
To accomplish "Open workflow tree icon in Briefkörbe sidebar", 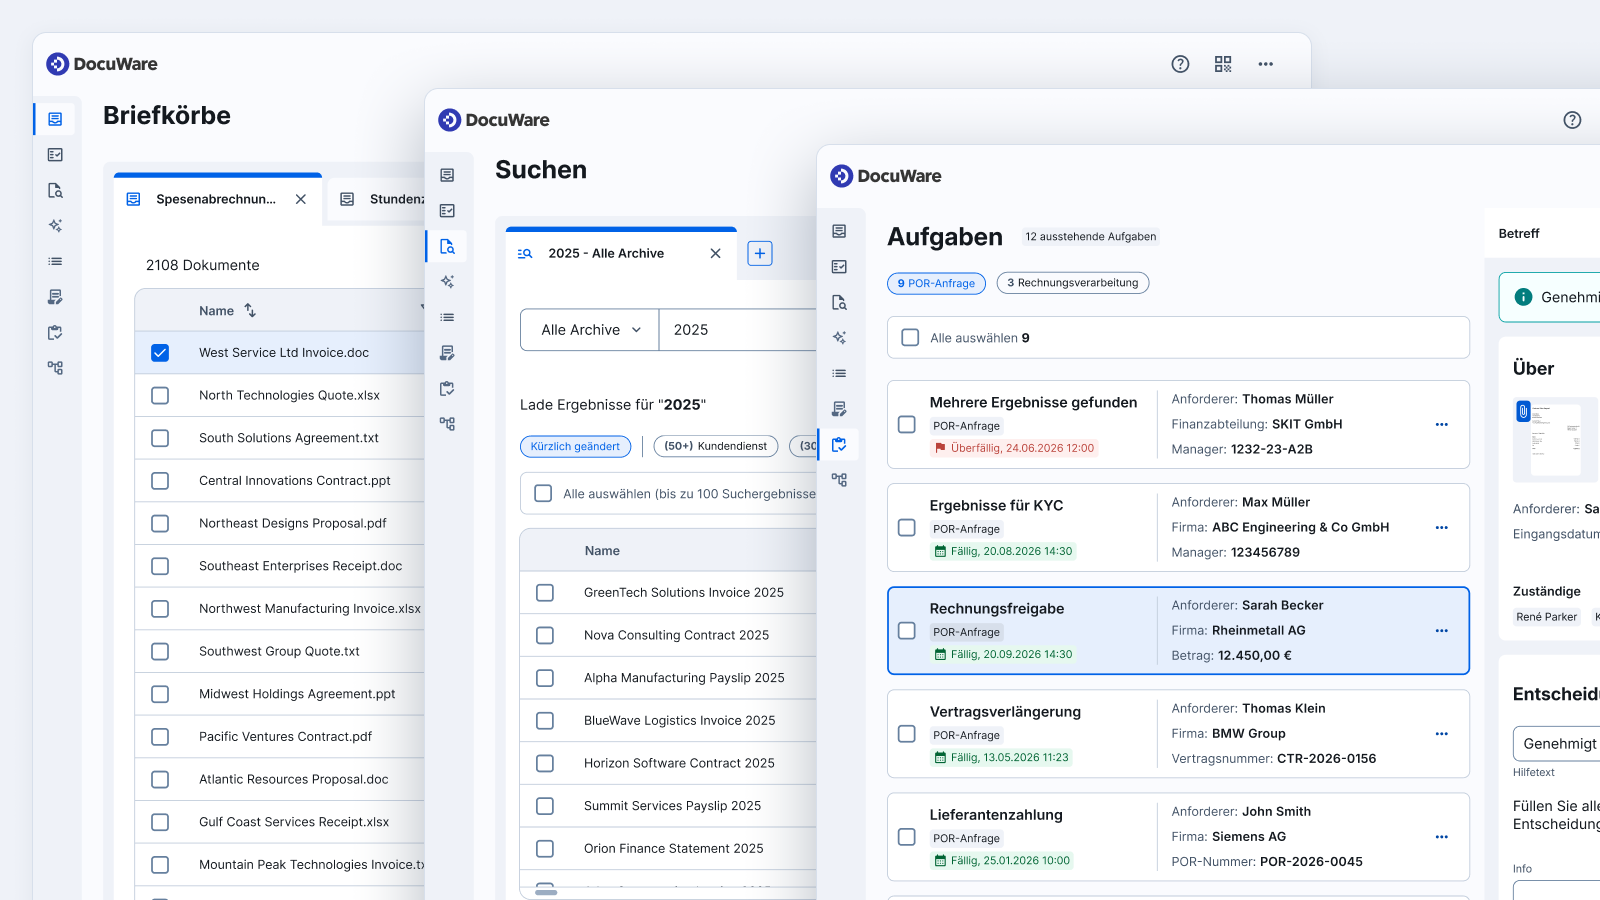I will tap(55, 368).
